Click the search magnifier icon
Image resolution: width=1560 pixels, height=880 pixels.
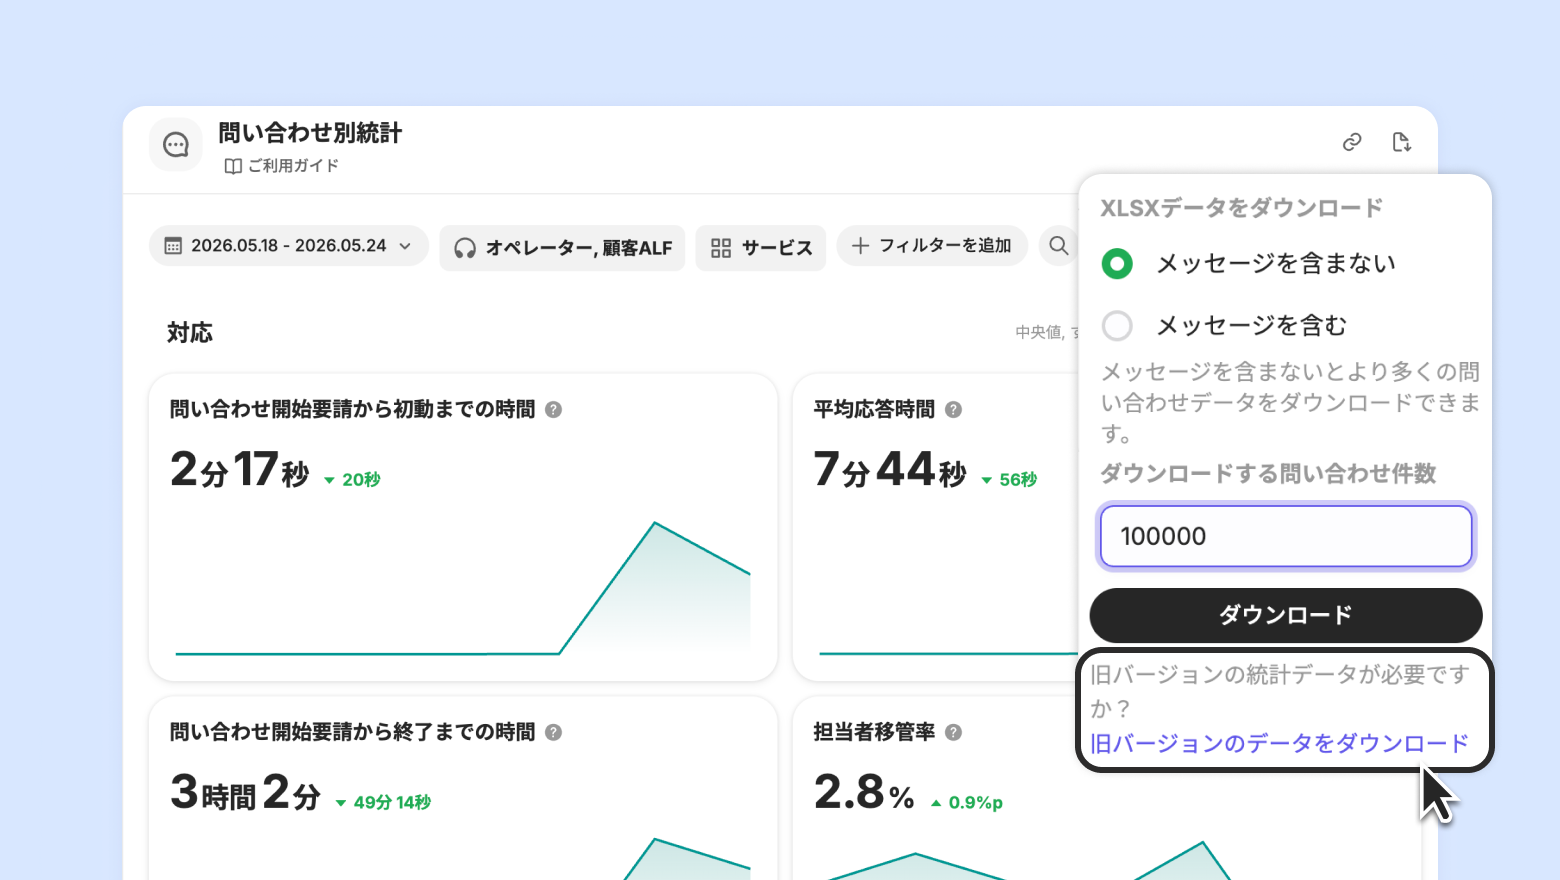pos(1059,246)
